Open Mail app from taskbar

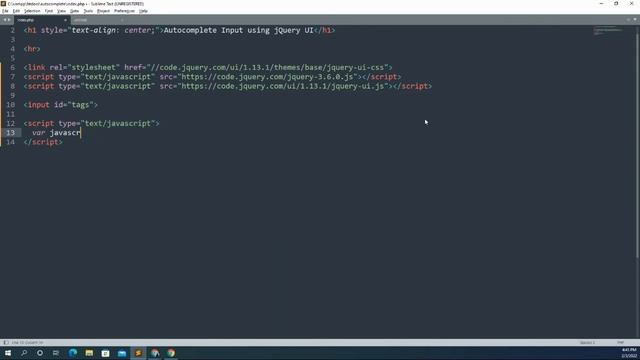pos(122,353)
